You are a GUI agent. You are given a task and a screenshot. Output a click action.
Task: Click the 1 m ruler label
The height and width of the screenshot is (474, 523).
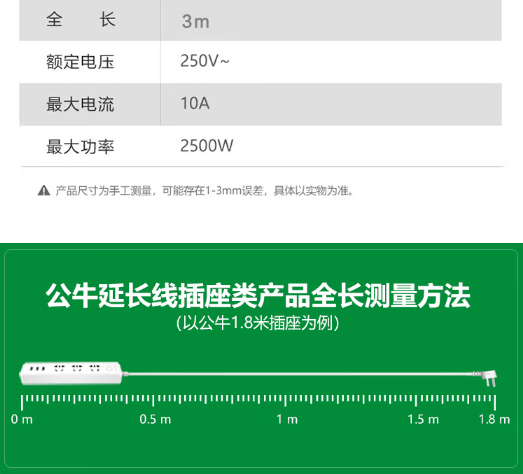click(x=287, y=419)
